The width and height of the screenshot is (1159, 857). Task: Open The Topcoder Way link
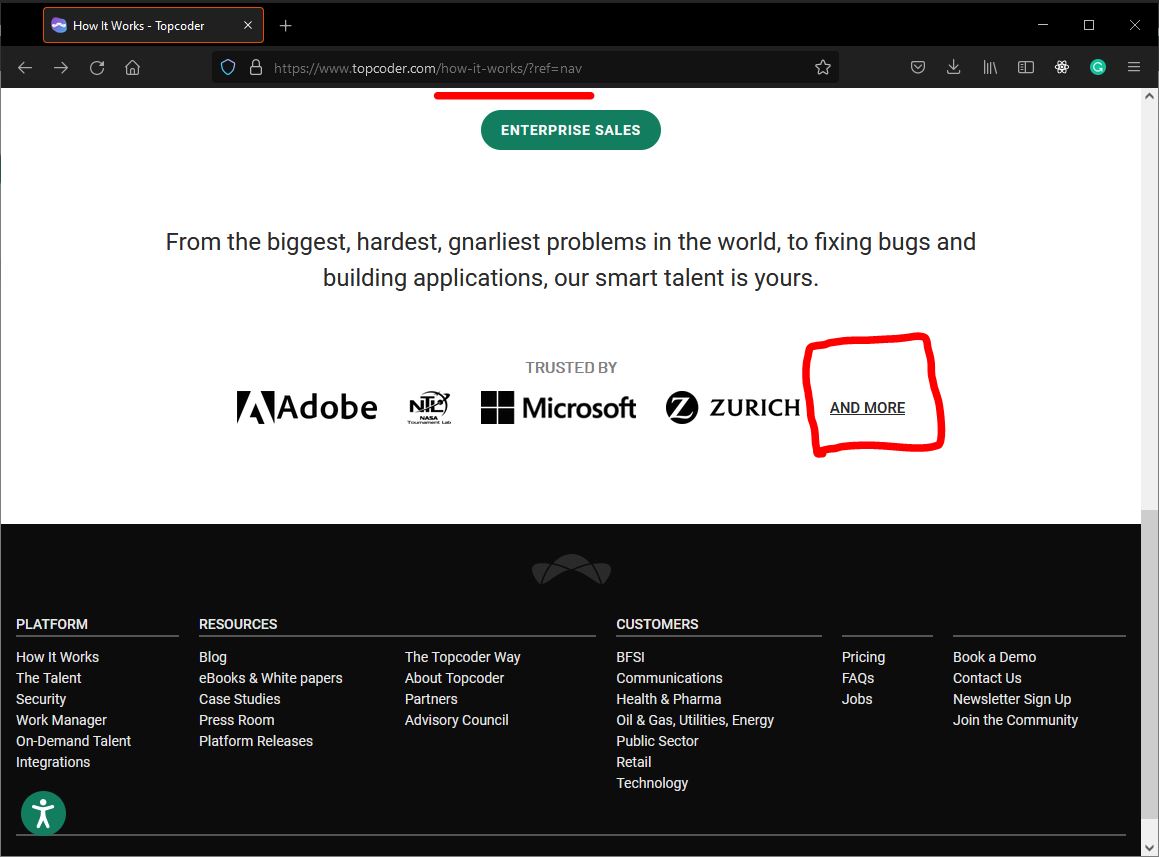click(463, 657)
